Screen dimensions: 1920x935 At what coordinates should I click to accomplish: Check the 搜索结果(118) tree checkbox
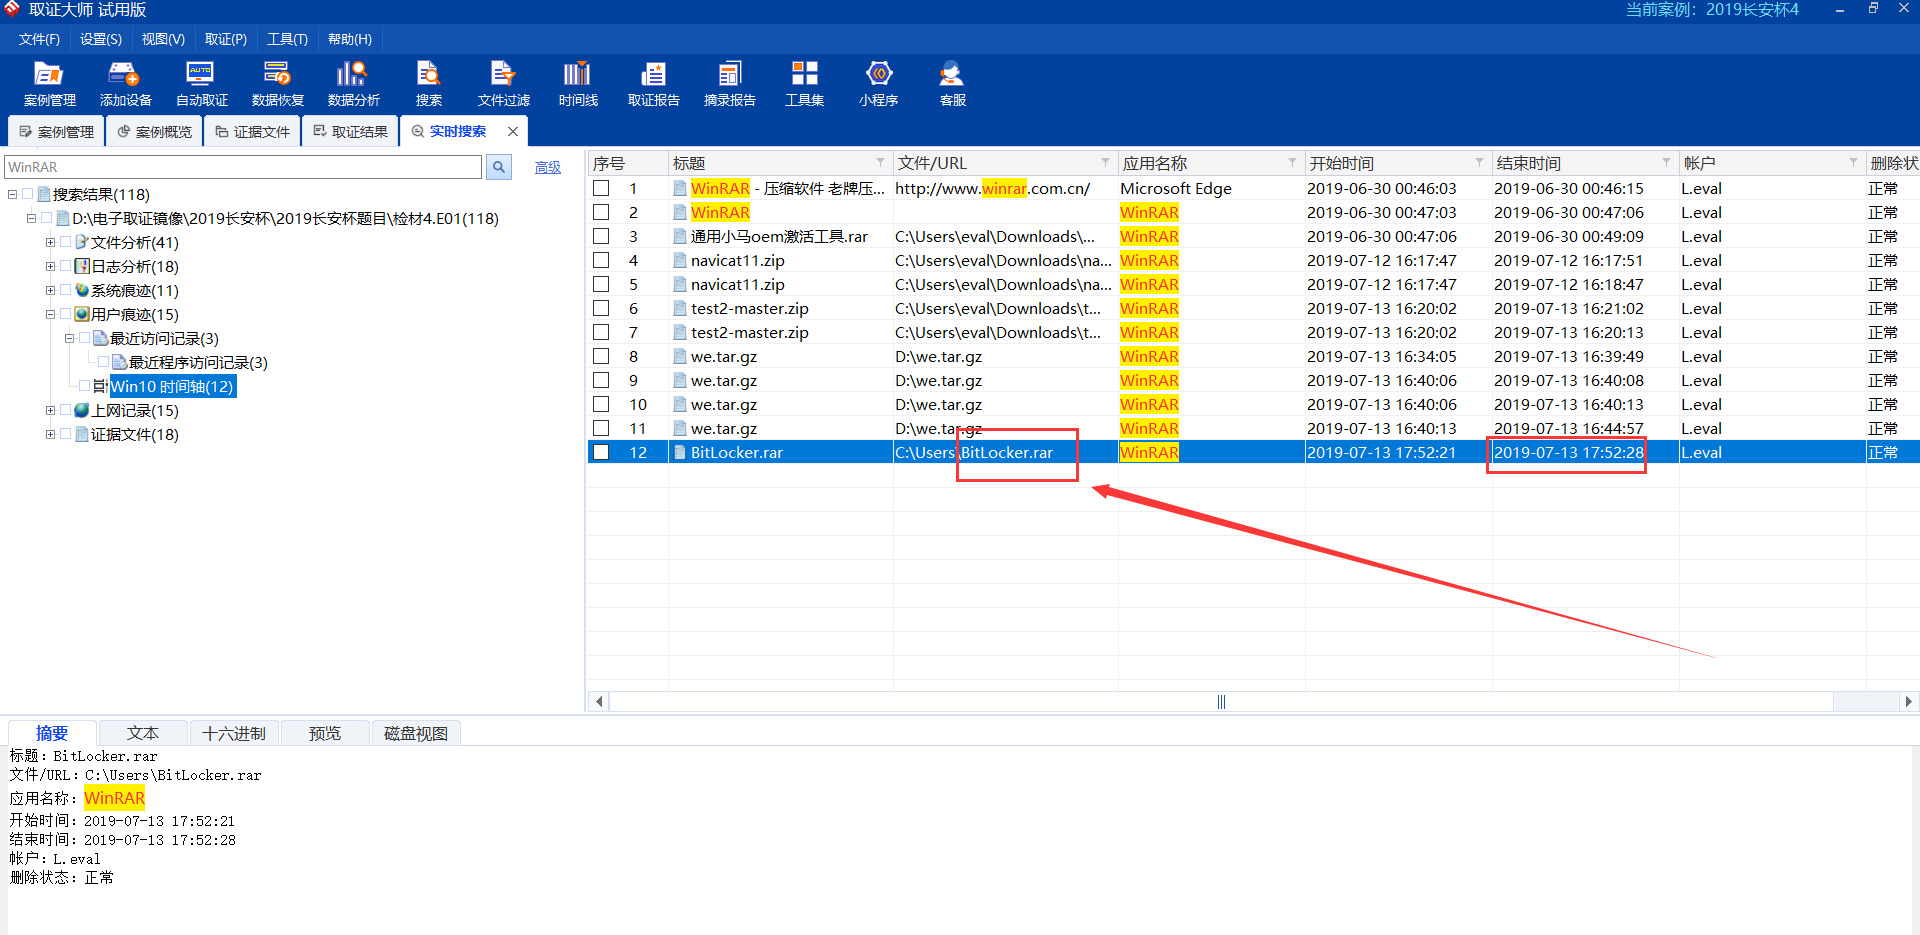pyautogui.click(x=28, y=194)
